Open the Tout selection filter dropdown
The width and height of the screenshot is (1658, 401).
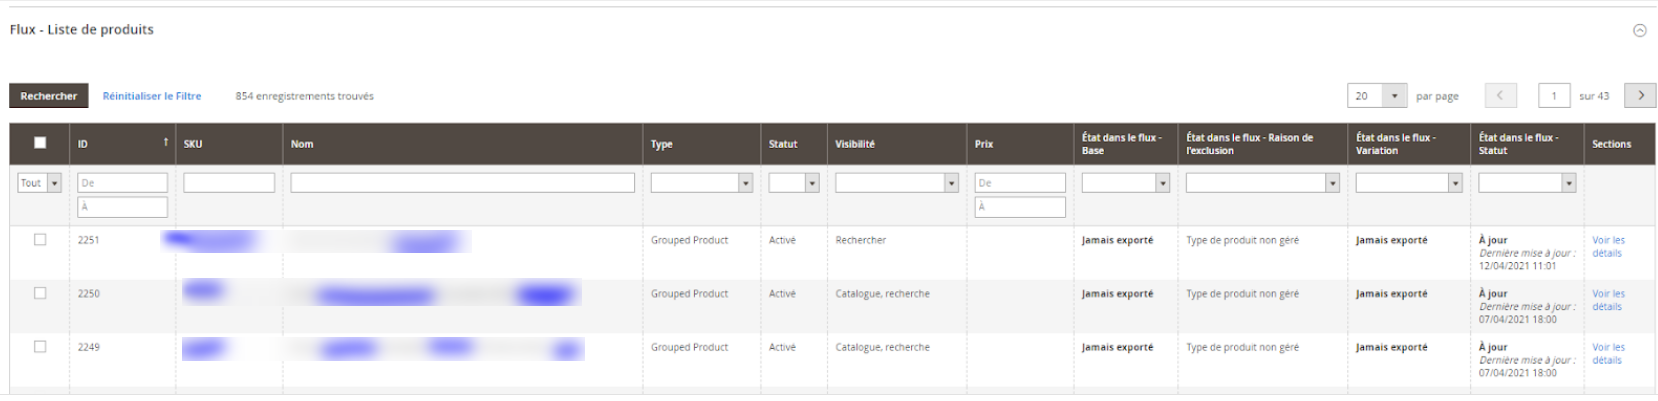click(40, 183)
